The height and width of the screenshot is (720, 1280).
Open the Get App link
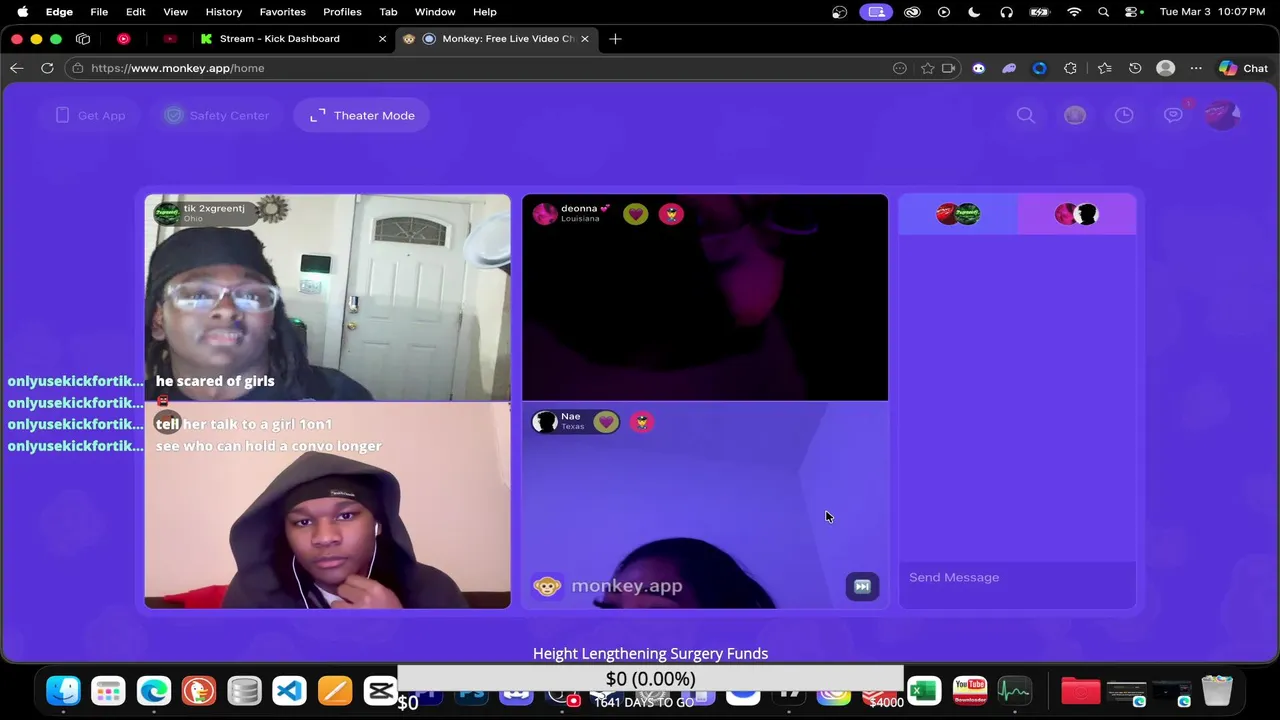90,115
